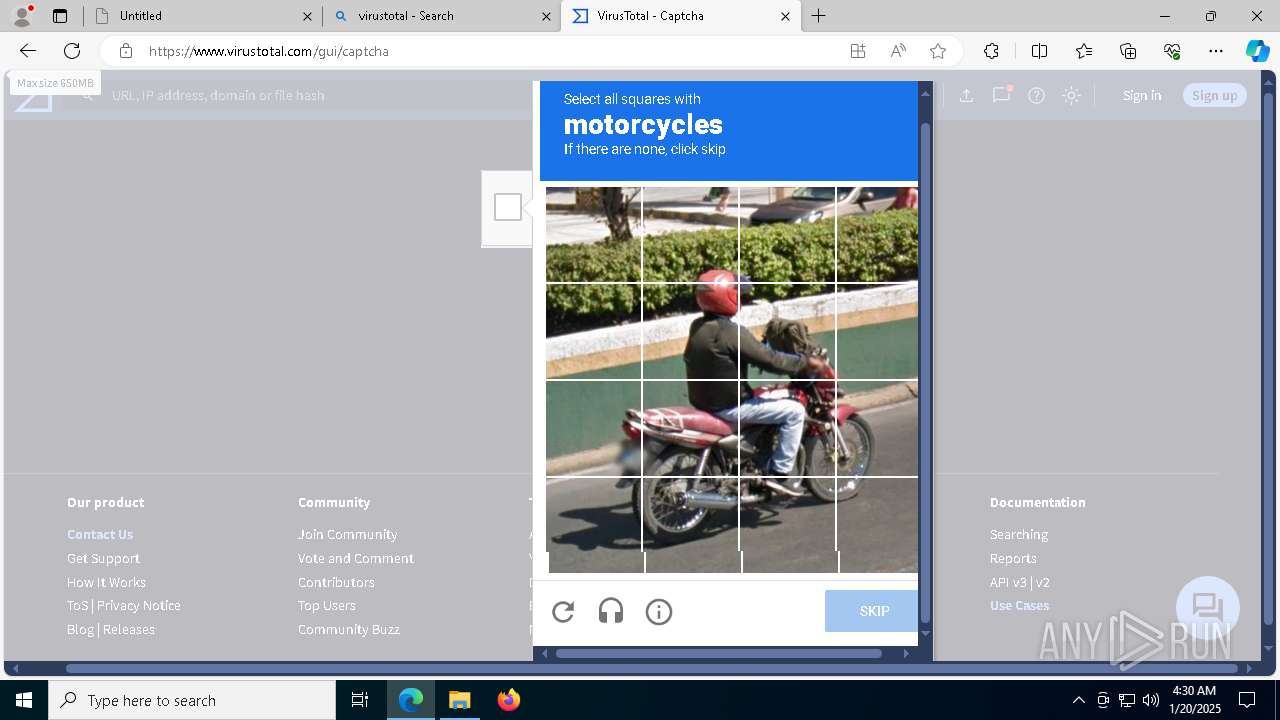Open Contributors link
Screen dimensions: 1280x720
(336, 582)
